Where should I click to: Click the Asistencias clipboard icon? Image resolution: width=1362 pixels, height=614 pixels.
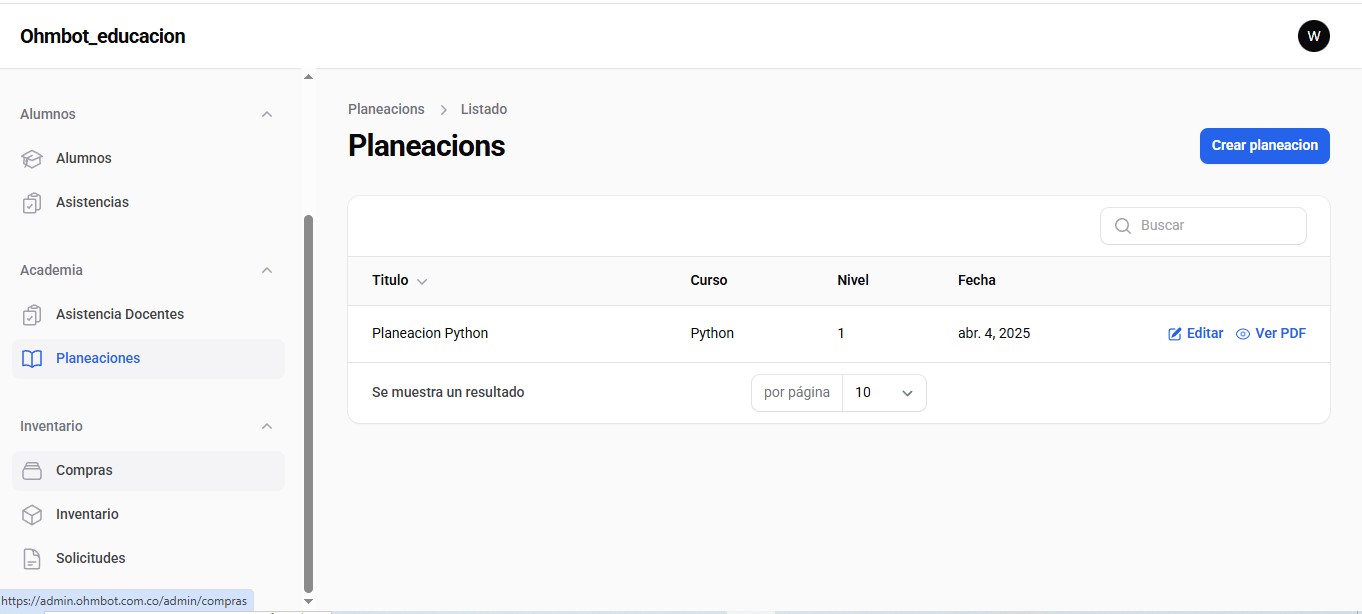coord(32,203)
